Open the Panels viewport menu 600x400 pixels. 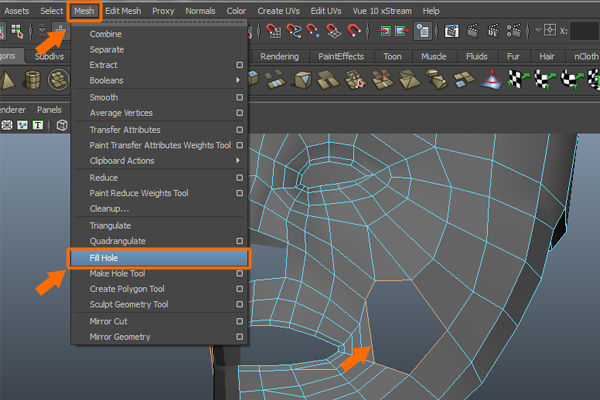pos(49,109)
